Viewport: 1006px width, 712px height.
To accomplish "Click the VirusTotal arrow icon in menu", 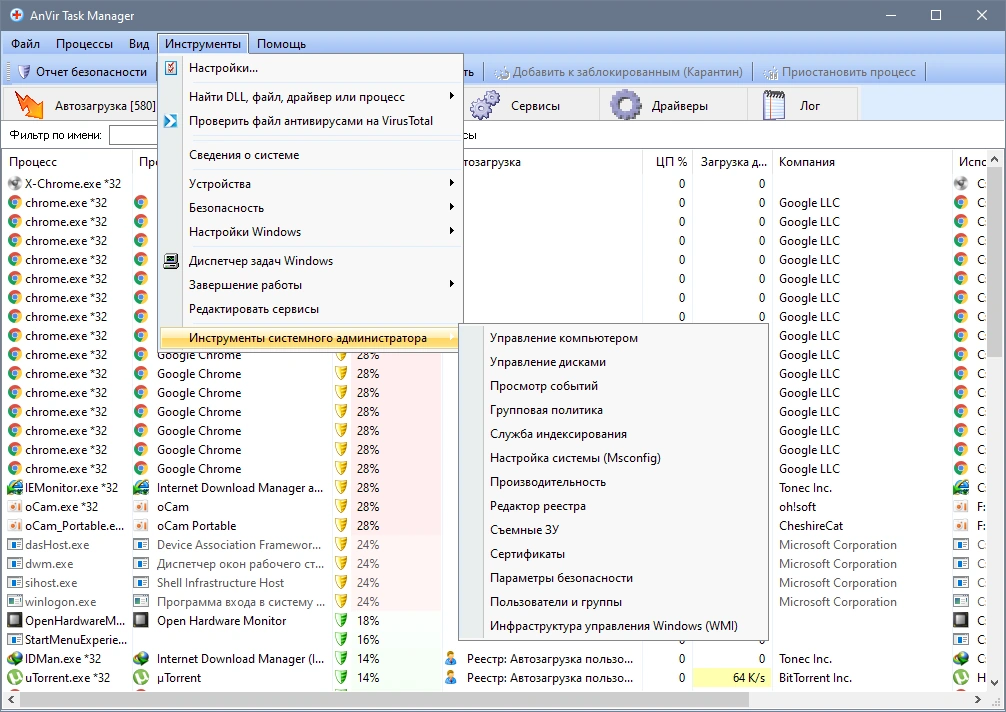I will (x=171, y=121).
